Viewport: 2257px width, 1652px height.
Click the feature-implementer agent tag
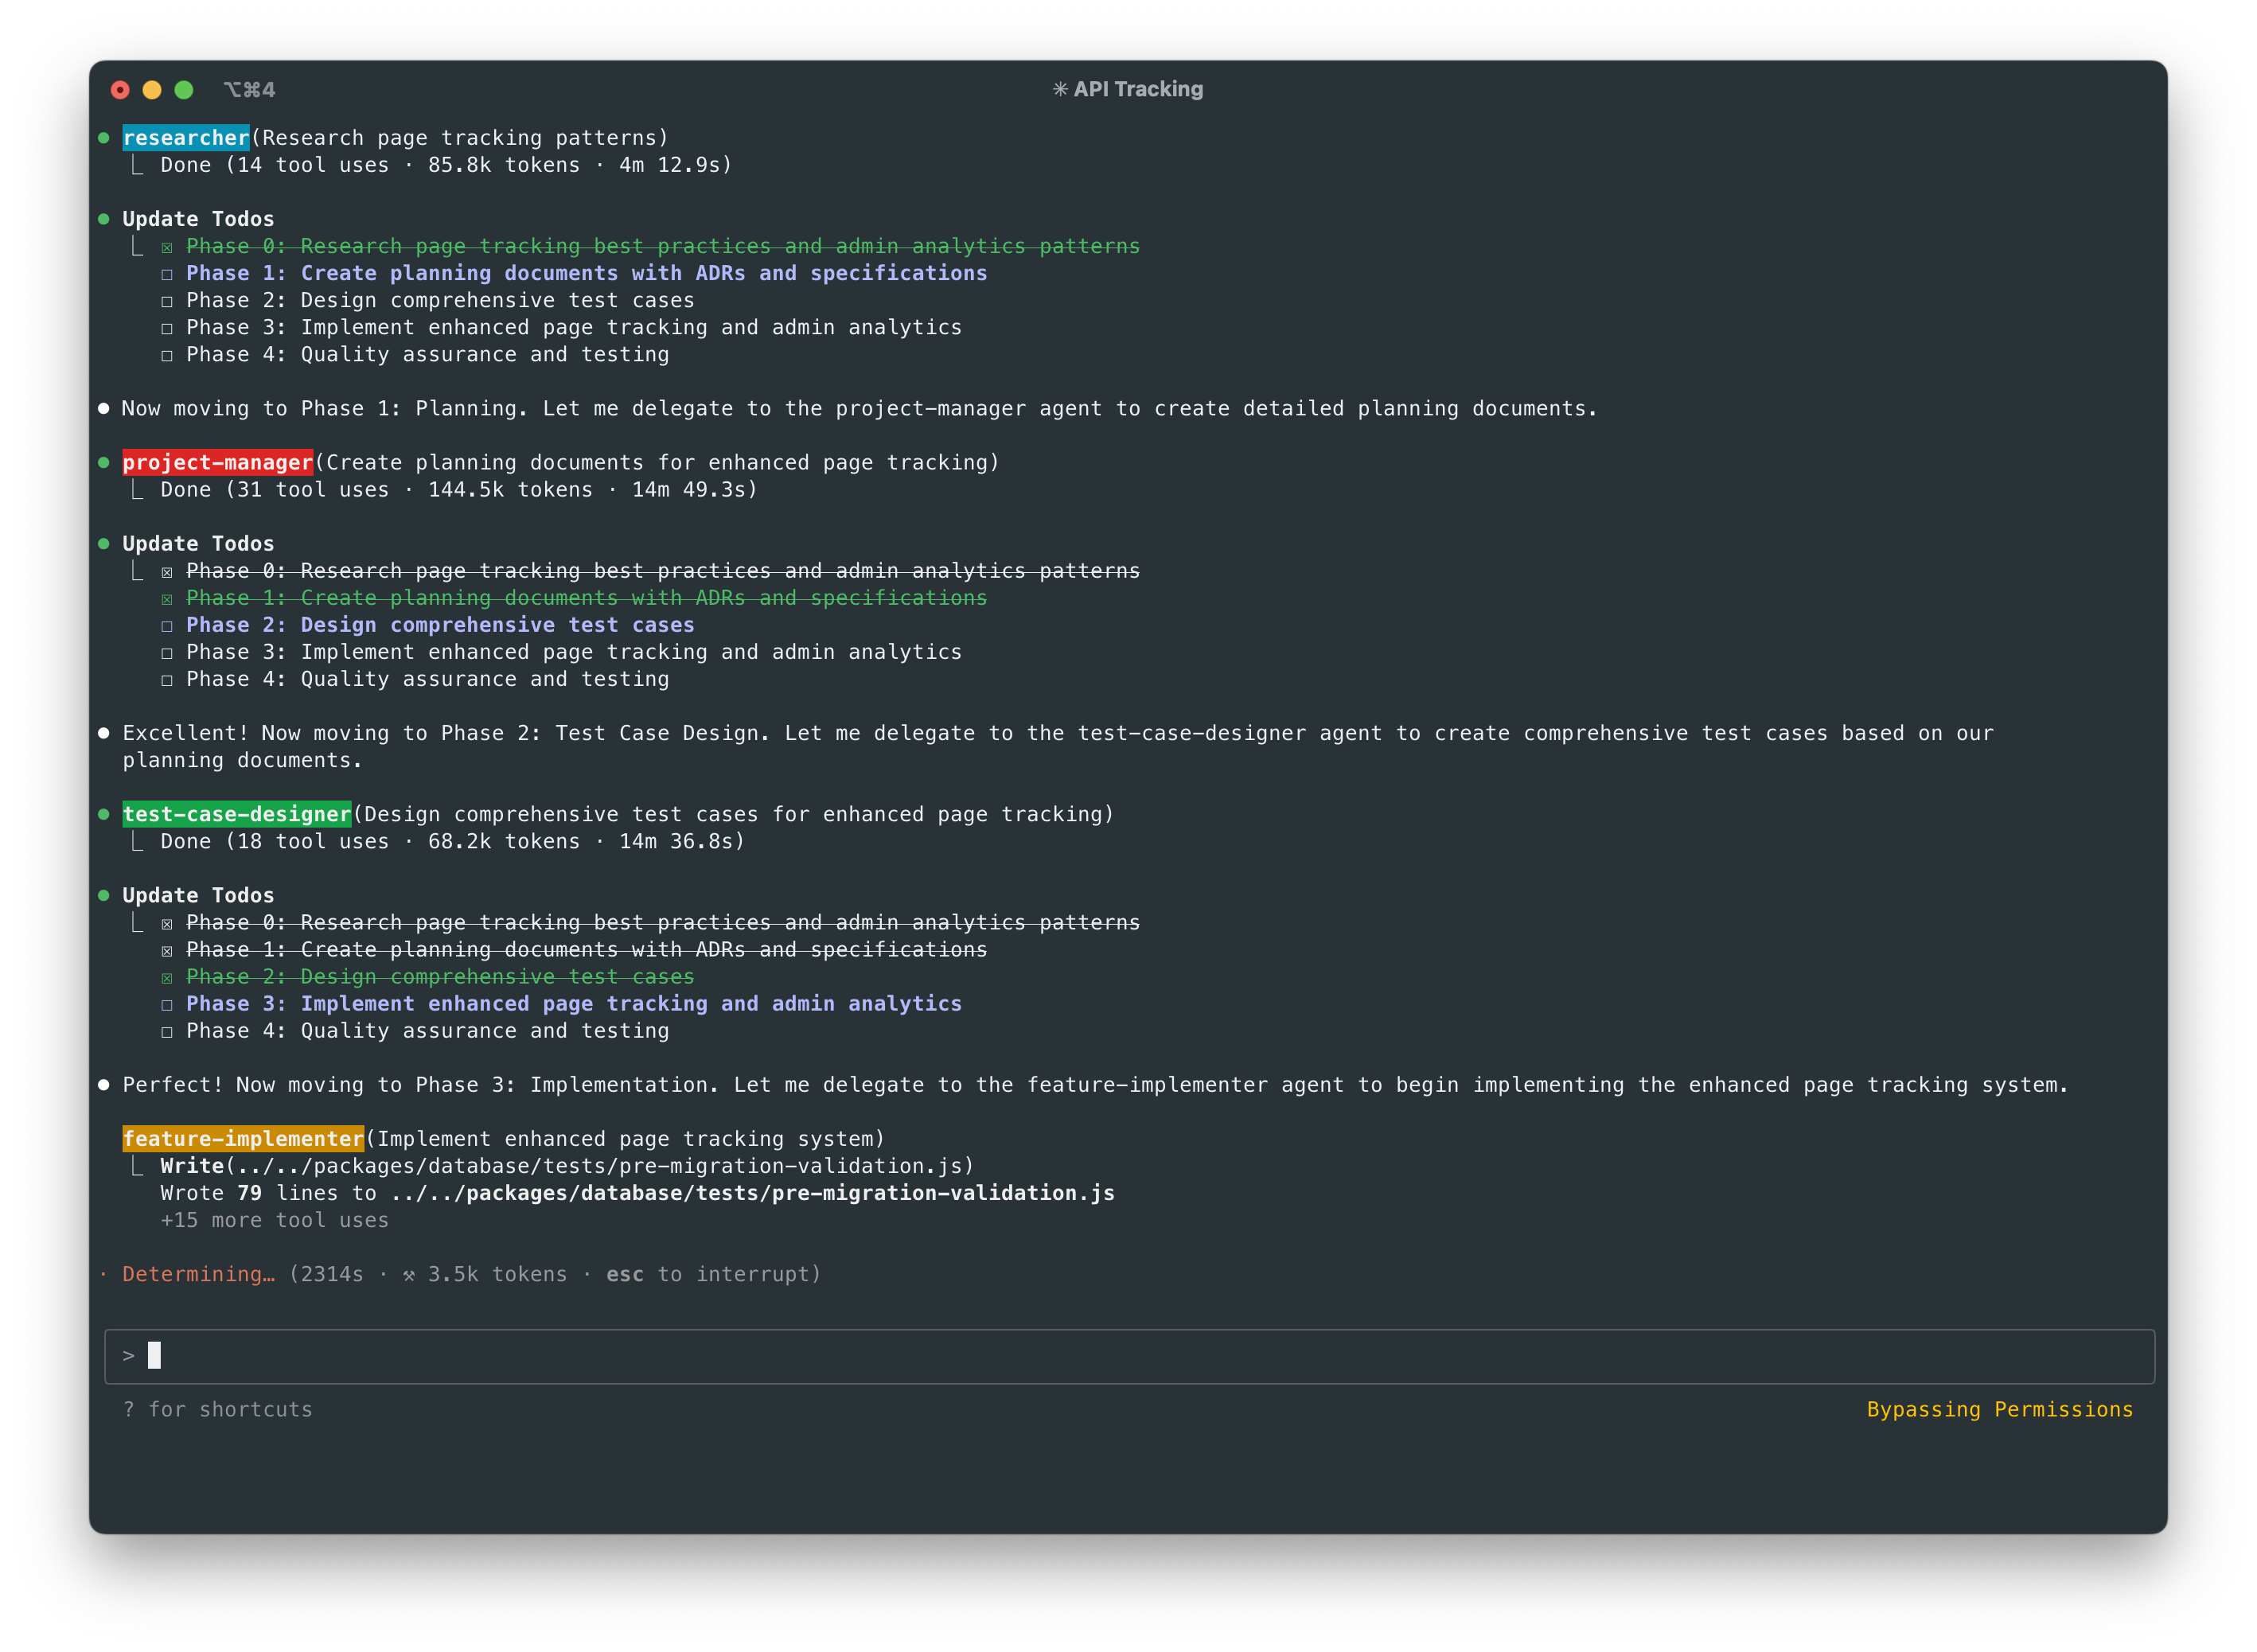(243, 1138)
